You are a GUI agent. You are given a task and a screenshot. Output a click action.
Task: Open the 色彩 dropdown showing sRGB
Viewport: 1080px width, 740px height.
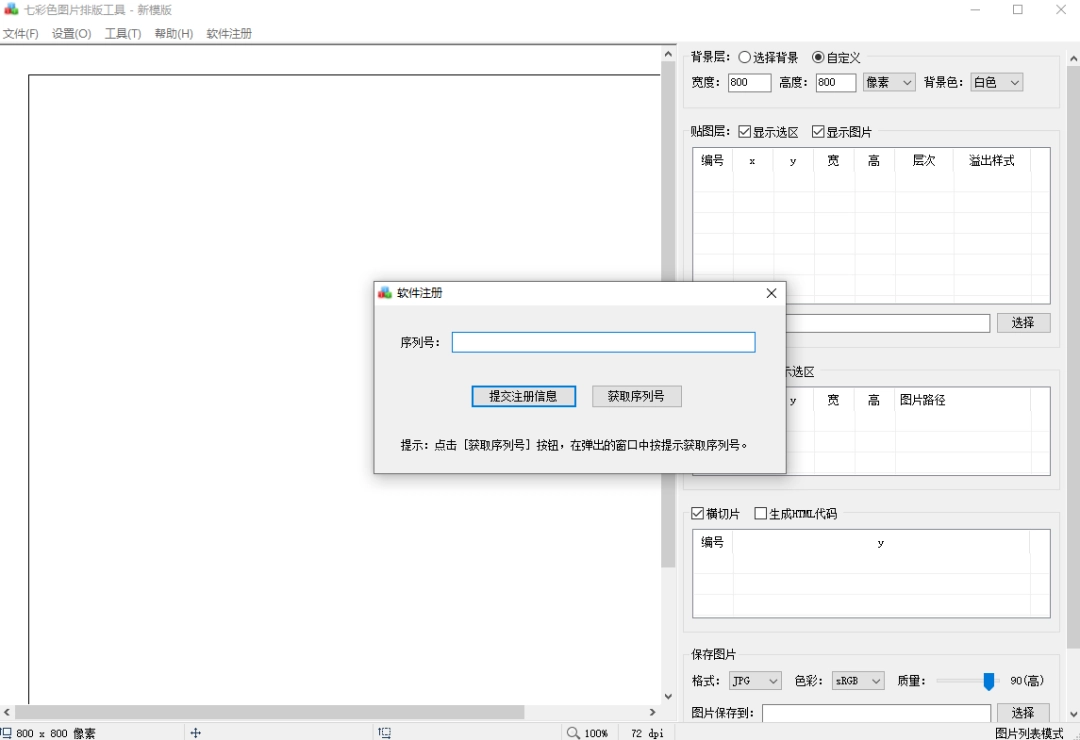coord(858,680)
